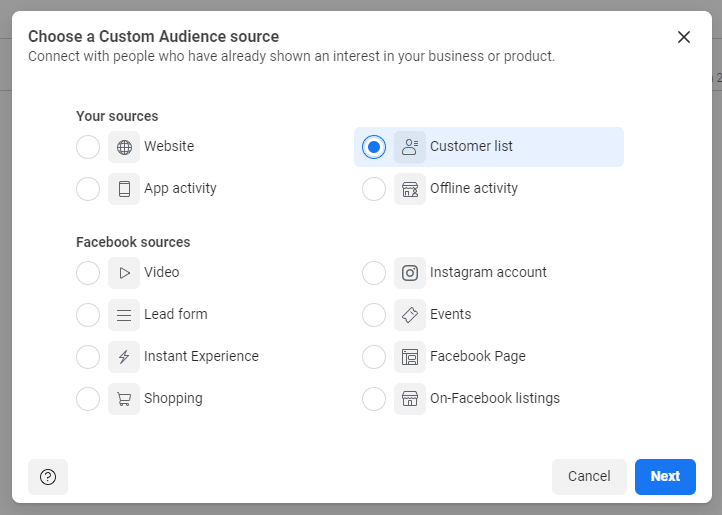The width and height of the screenshot is (722, 515).
Task: Click the Customer list label text
Action: pyautogui.click(x=471, y=146)
